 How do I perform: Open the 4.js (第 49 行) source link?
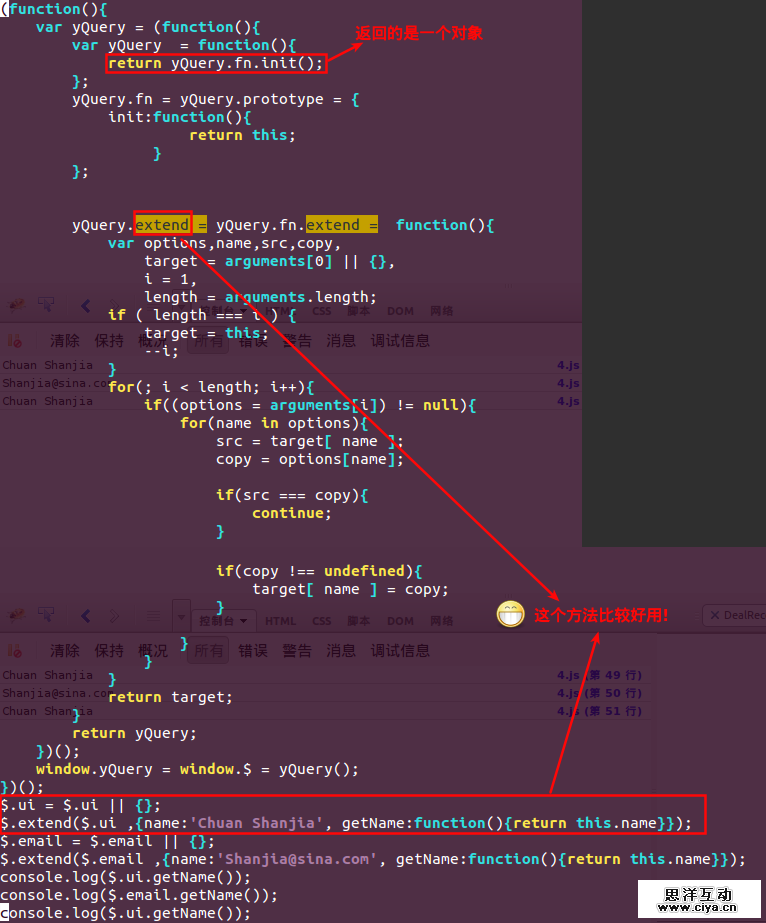click(599, 675)
